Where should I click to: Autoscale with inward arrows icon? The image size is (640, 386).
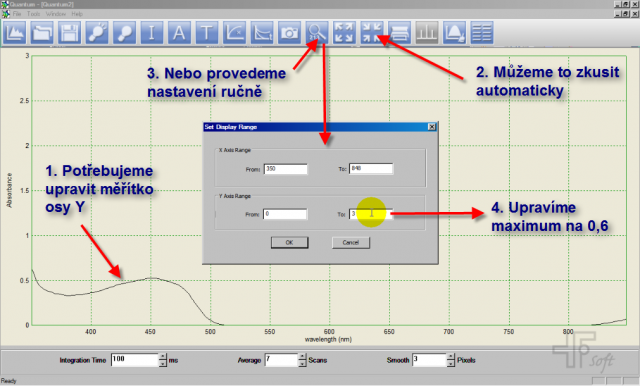372,33
